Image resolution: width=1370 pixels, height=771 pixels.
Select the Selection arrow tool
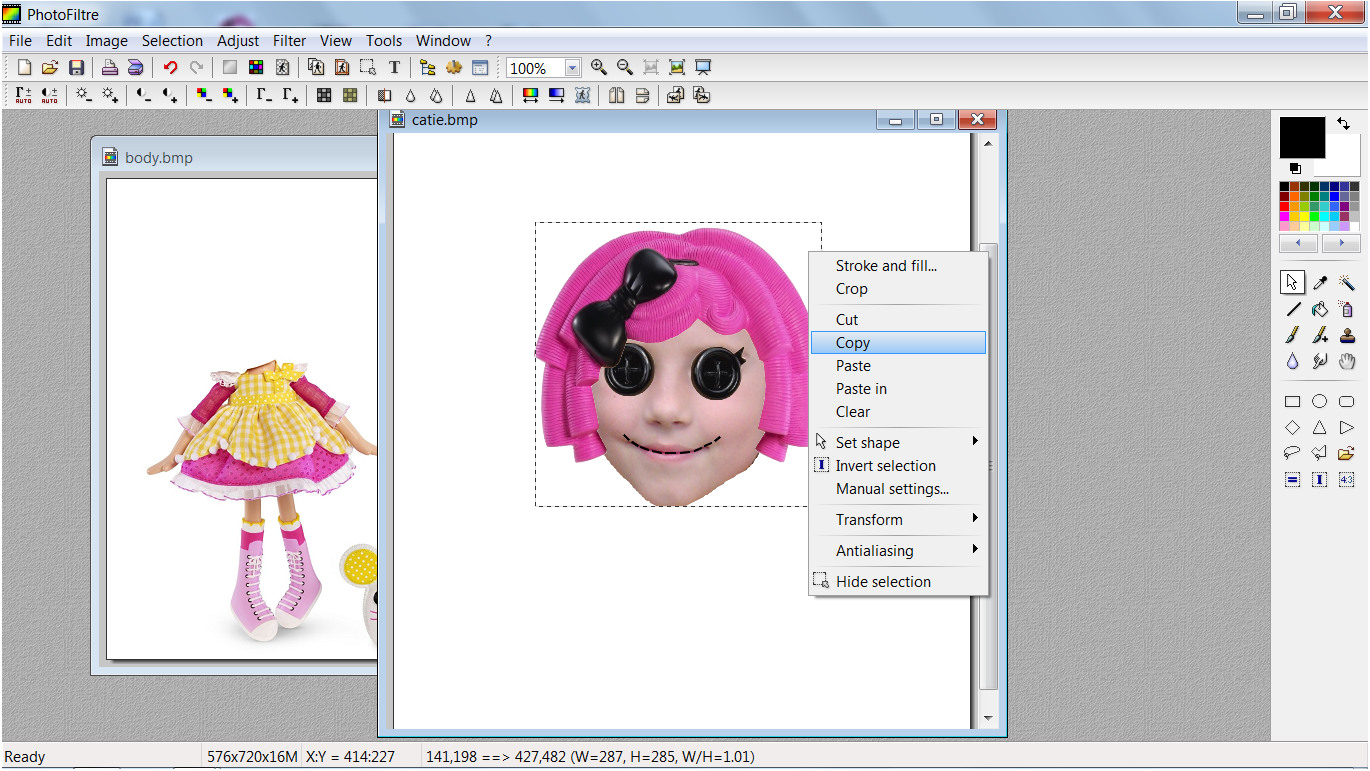[x=1293, y=283]
